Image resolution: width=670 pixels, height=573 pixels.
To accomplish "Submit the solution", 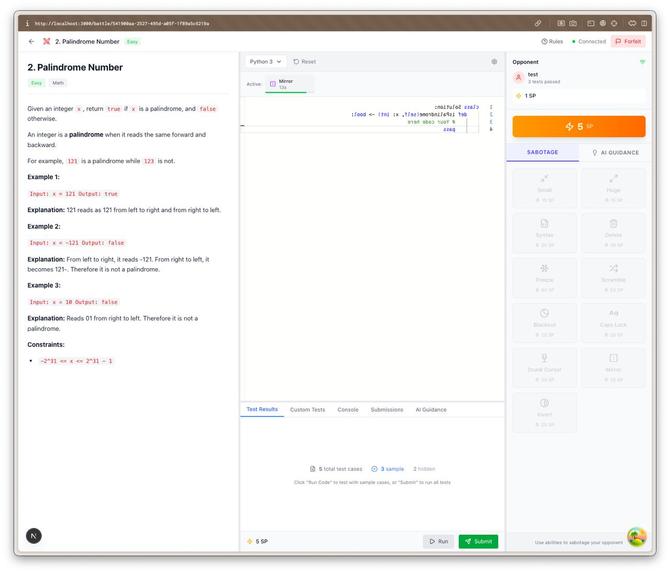I will point(478,541).
